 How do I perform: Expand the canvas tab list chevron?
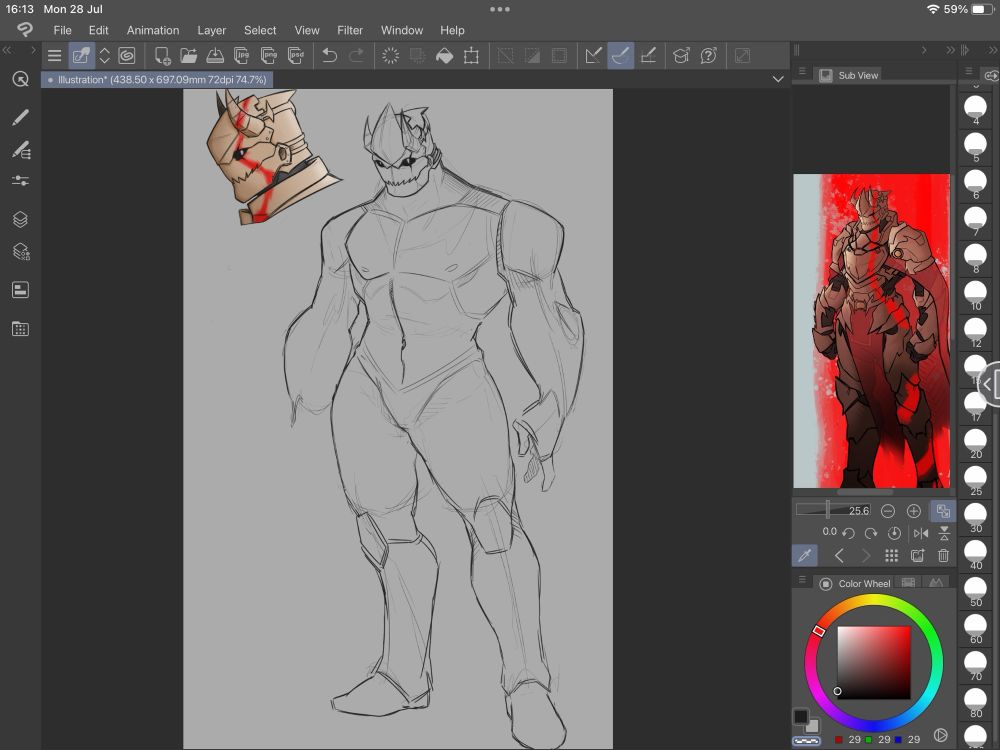tap(778, 79)
